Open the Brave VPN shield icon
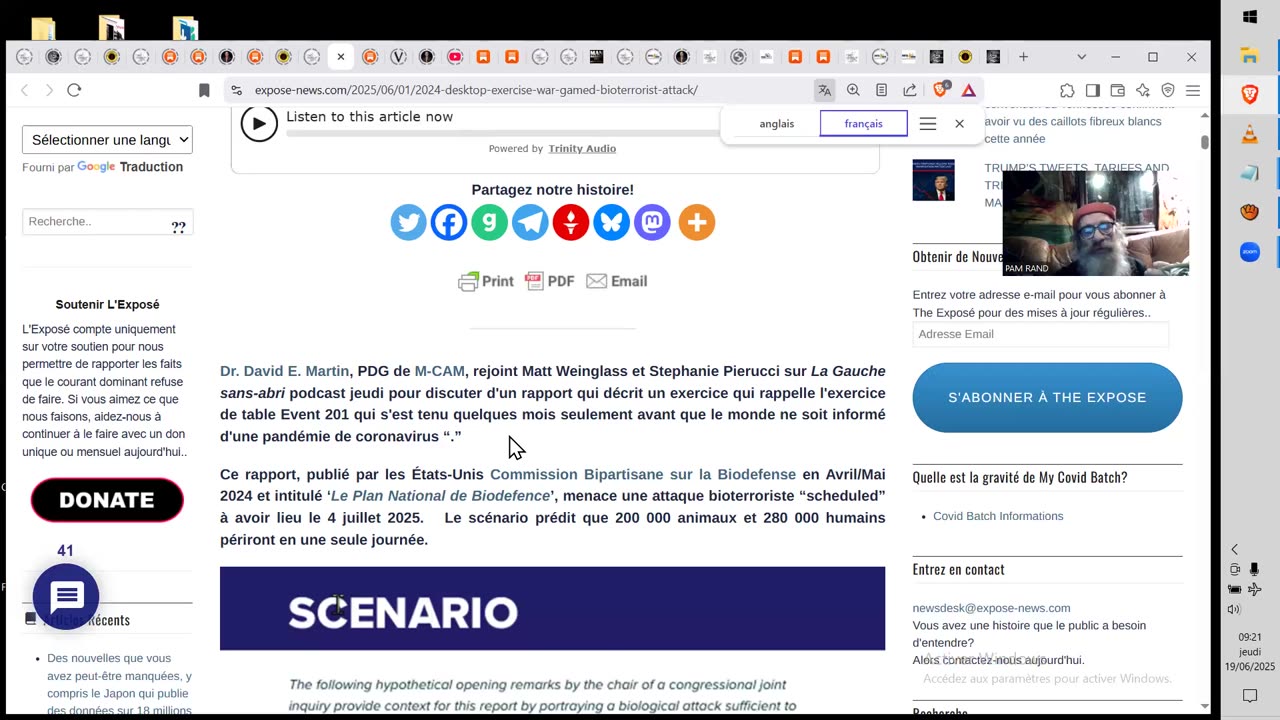 tap(1167, 90)
